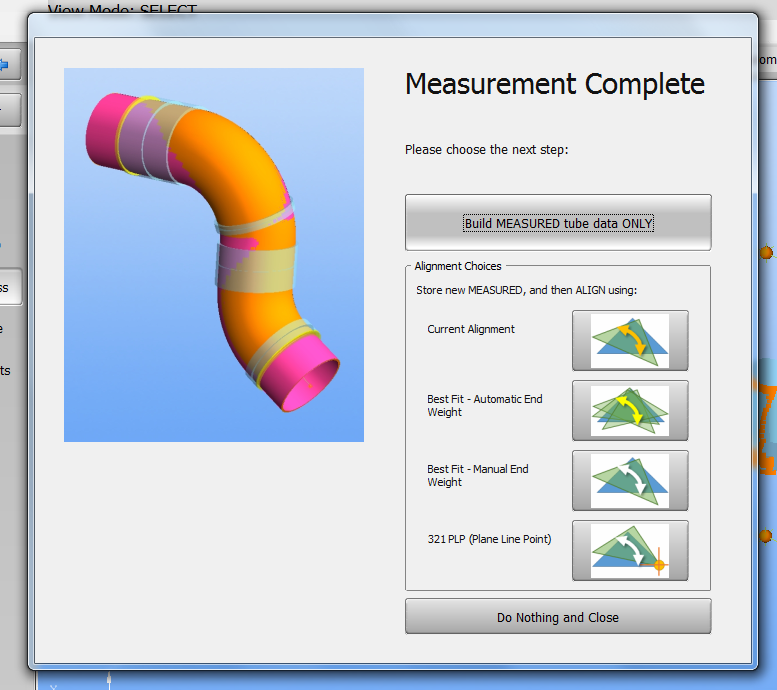
Task: Click the Current Alignment icon button
Action: click(x=629, y=340)
